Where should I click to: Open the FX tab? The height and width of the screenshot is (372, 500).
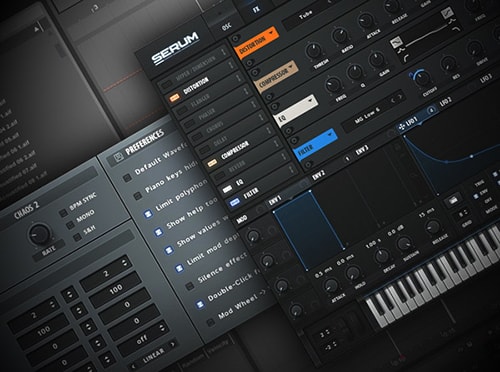[256, 9]
